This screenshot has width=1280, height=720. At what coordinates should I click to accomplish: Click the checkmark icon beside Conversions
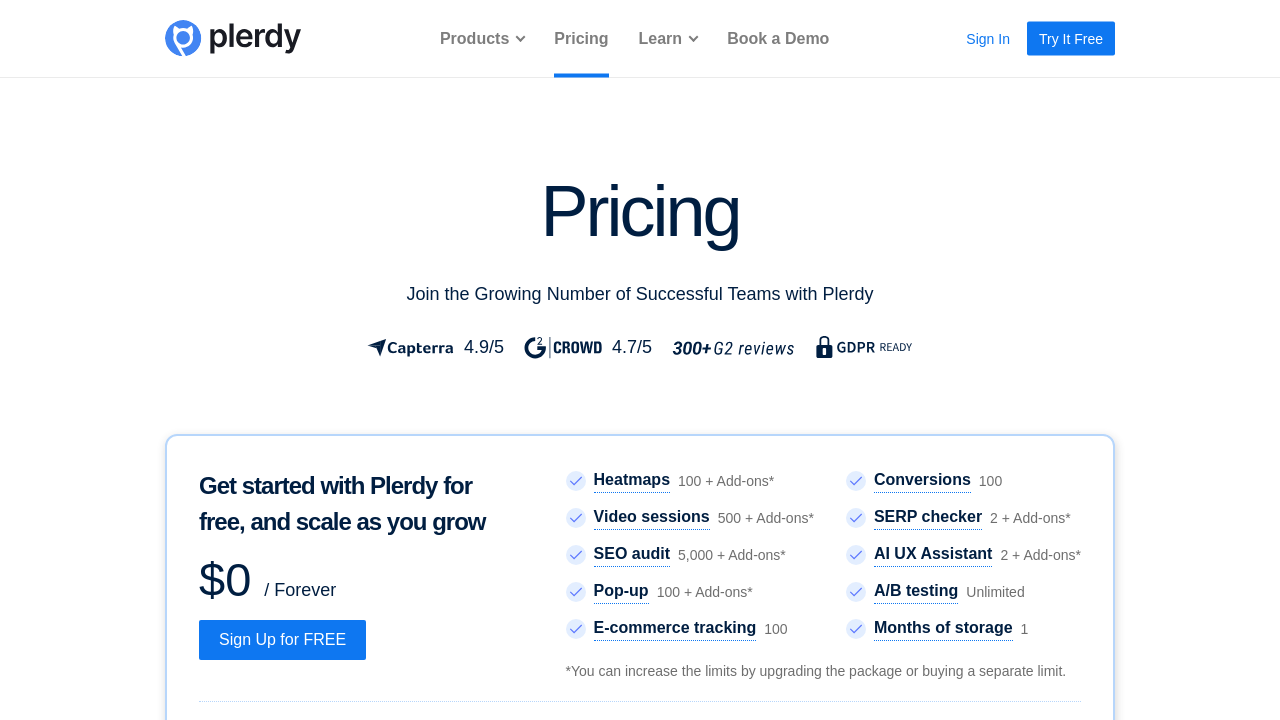point(856,481)
